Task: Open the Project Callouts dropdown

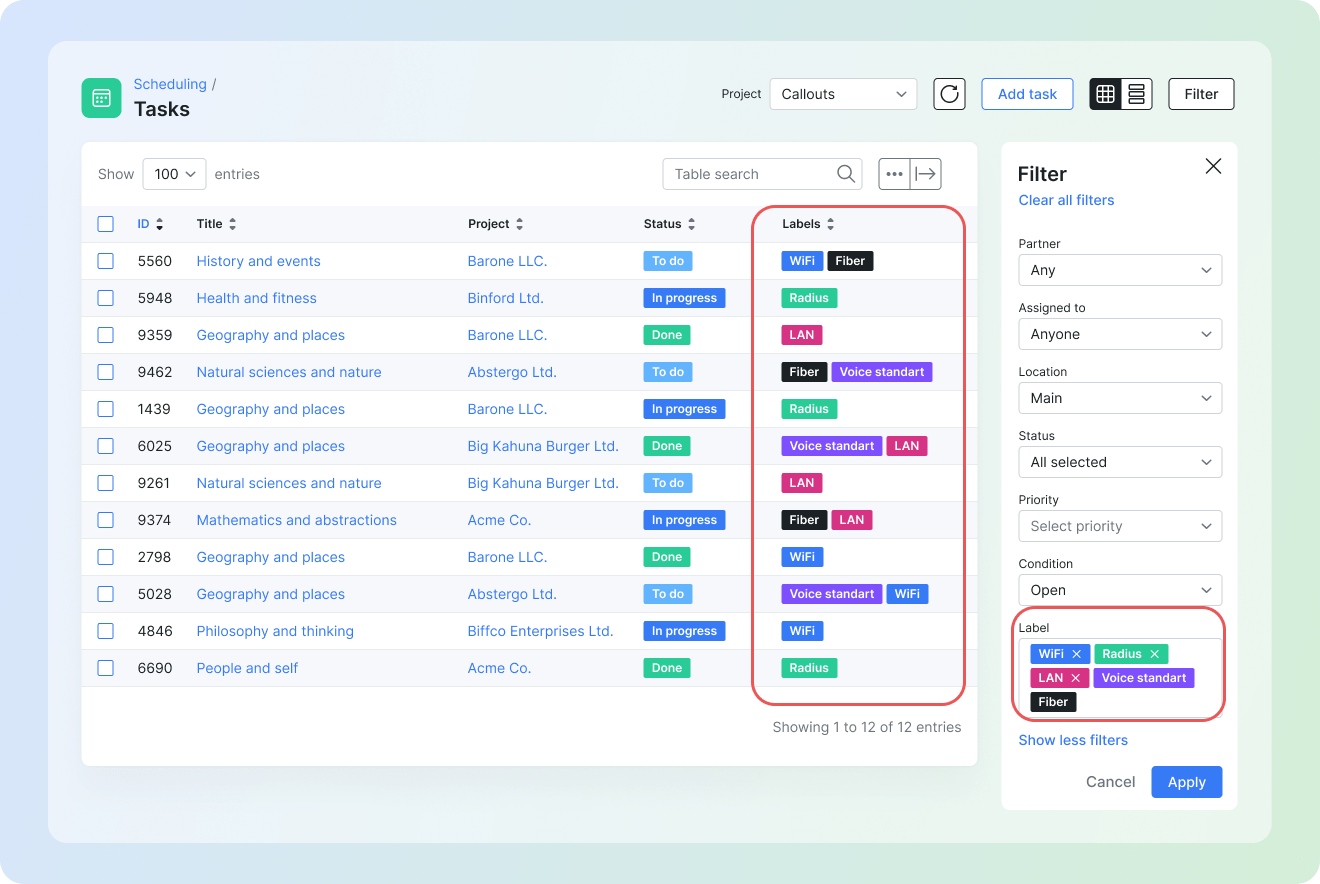Action: click(843, 94)
